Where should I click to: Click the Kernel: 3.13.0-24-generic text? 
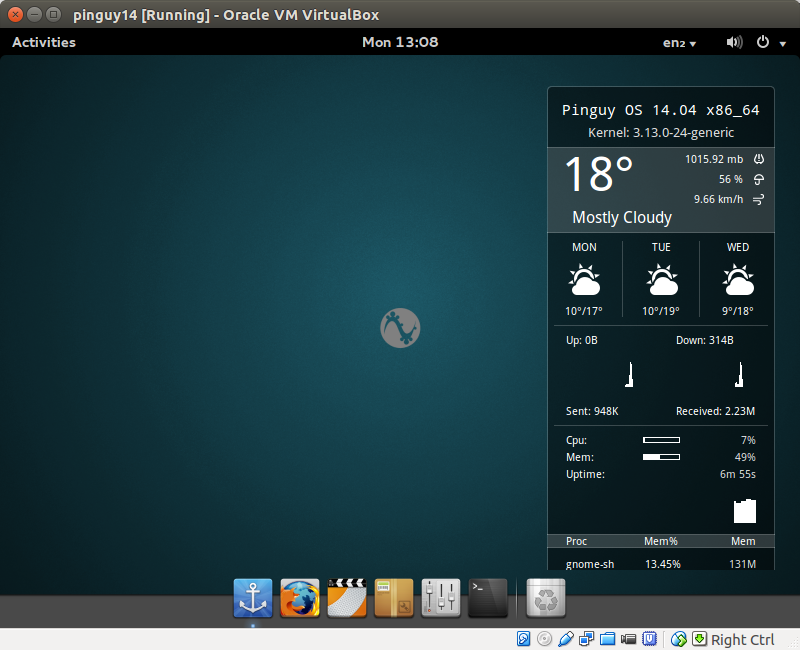(x=661, y=133)
